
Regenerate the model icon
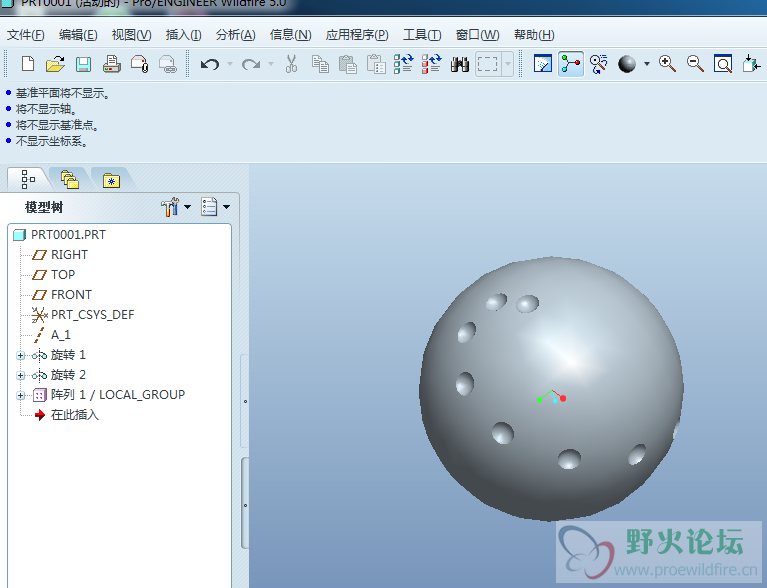click(x=404, y=64)
